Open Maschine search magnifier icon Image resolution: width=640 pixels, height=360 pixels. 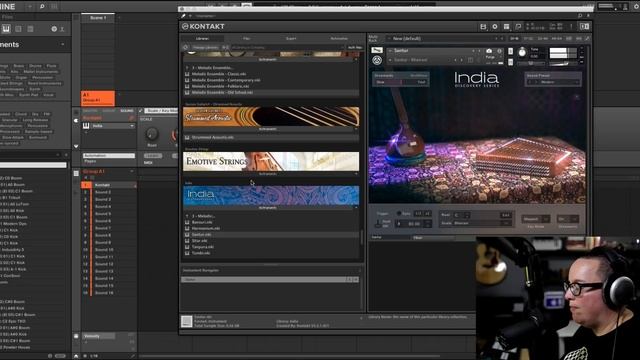pyautogui.click(x=42, y=7)
